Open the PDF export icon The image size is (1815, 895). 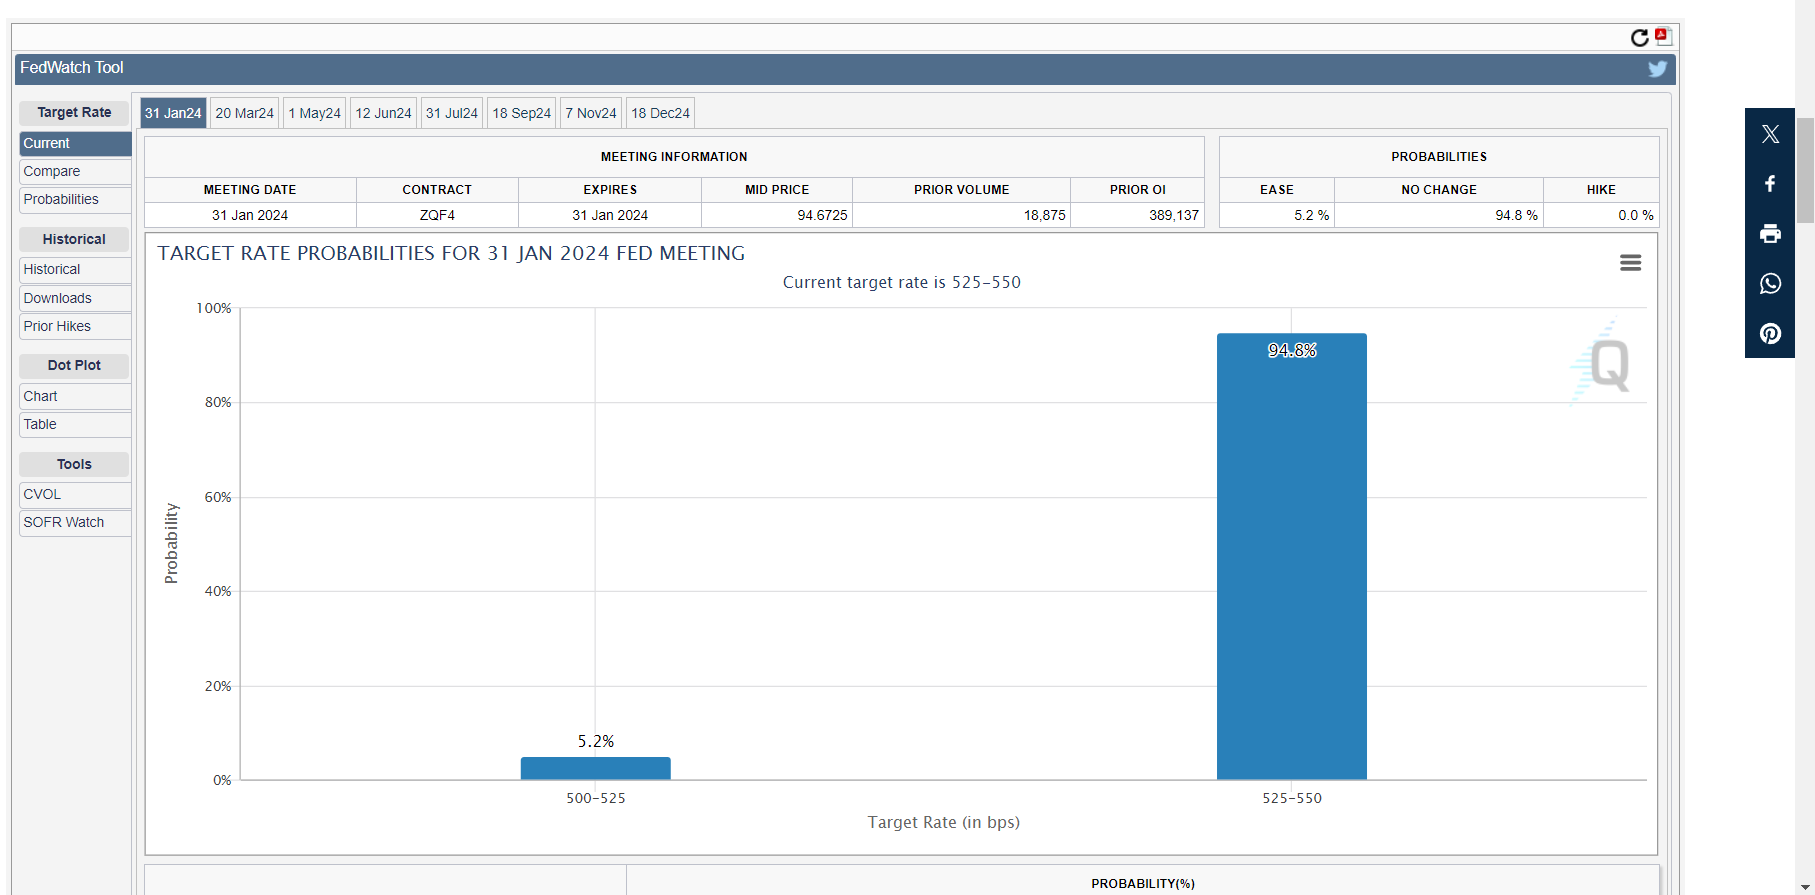[1663, 37]
